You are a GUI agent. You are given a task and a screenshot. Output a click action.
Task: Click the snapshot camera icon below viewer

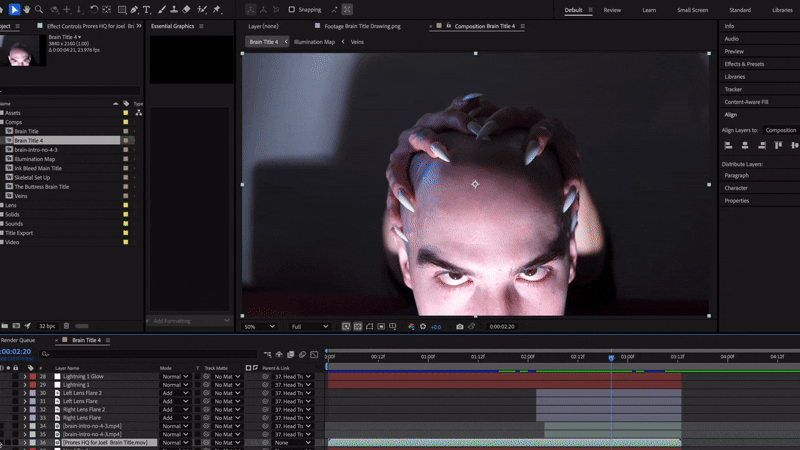(460, 326)
